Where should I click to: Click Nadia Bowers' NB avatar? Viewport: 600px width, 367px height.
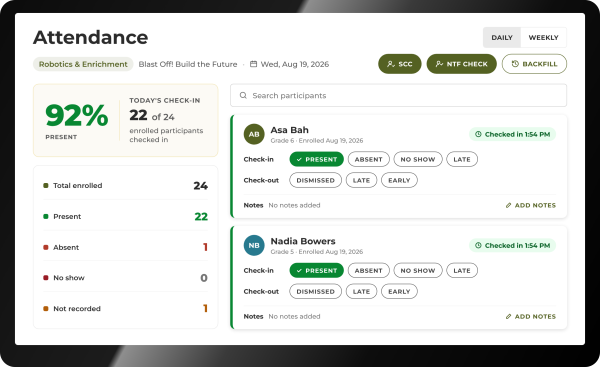point(254,245)
